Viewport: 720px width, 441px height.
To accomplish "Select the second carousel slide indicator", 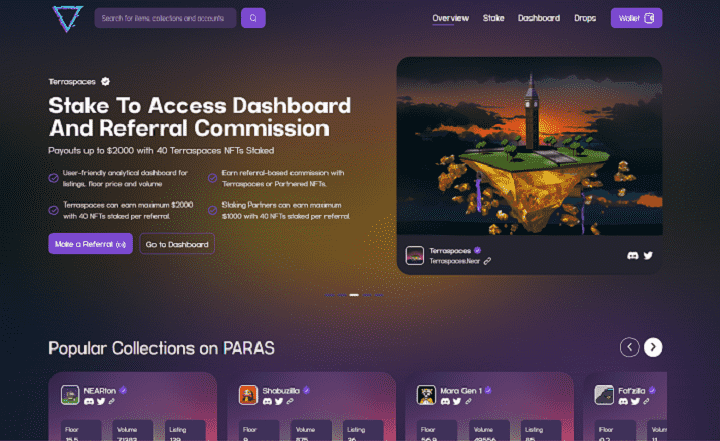I will 342,295.
